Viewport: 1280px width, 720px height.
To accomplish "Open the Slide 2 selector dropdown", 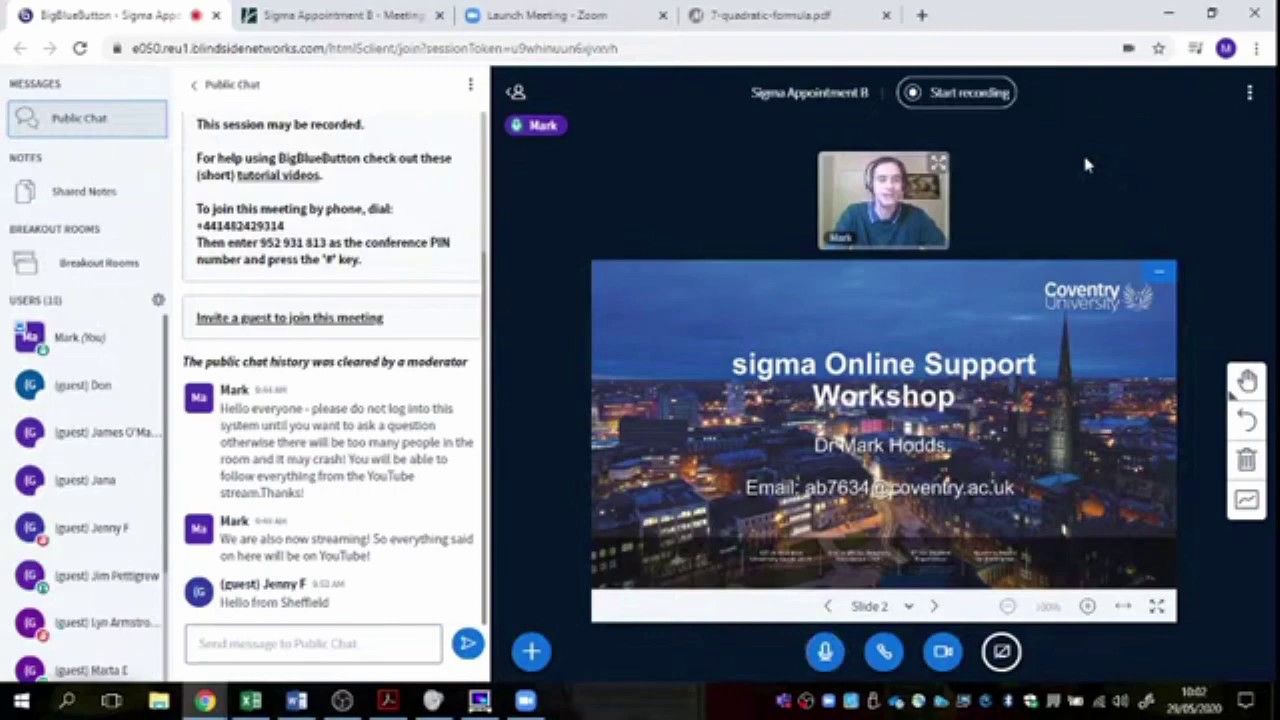I will [x=881, y=606].
